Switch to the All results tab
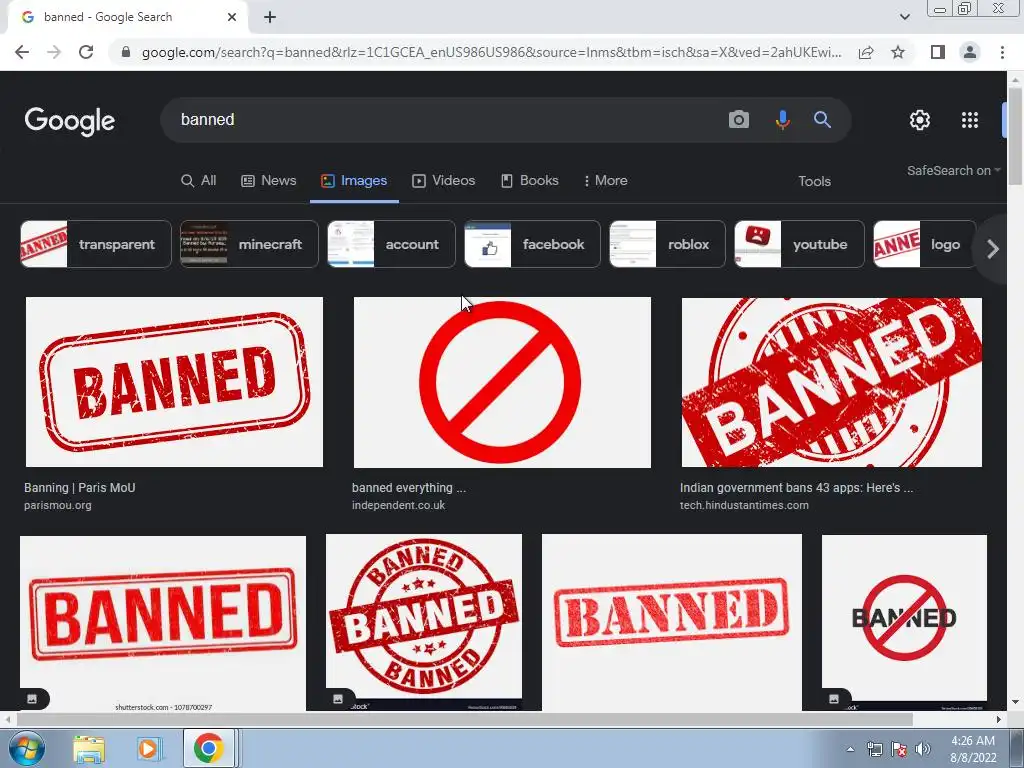 pyautogui.click(x=199, y=181)
